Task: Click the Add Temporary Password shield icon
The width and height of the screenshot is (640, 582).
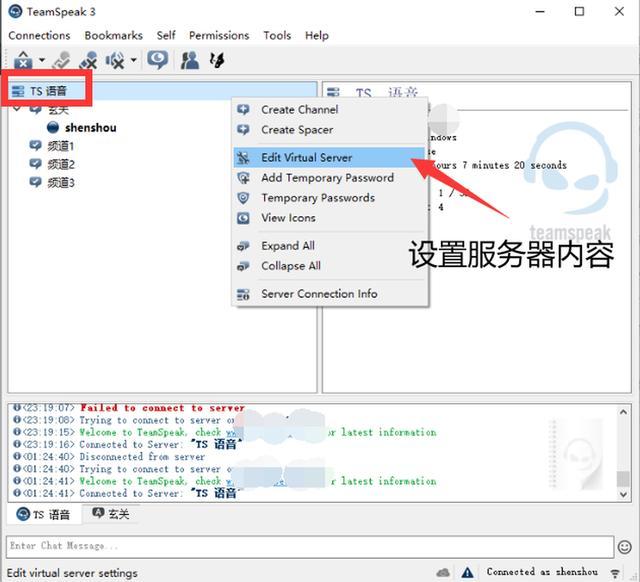Action: click(243, 178)
